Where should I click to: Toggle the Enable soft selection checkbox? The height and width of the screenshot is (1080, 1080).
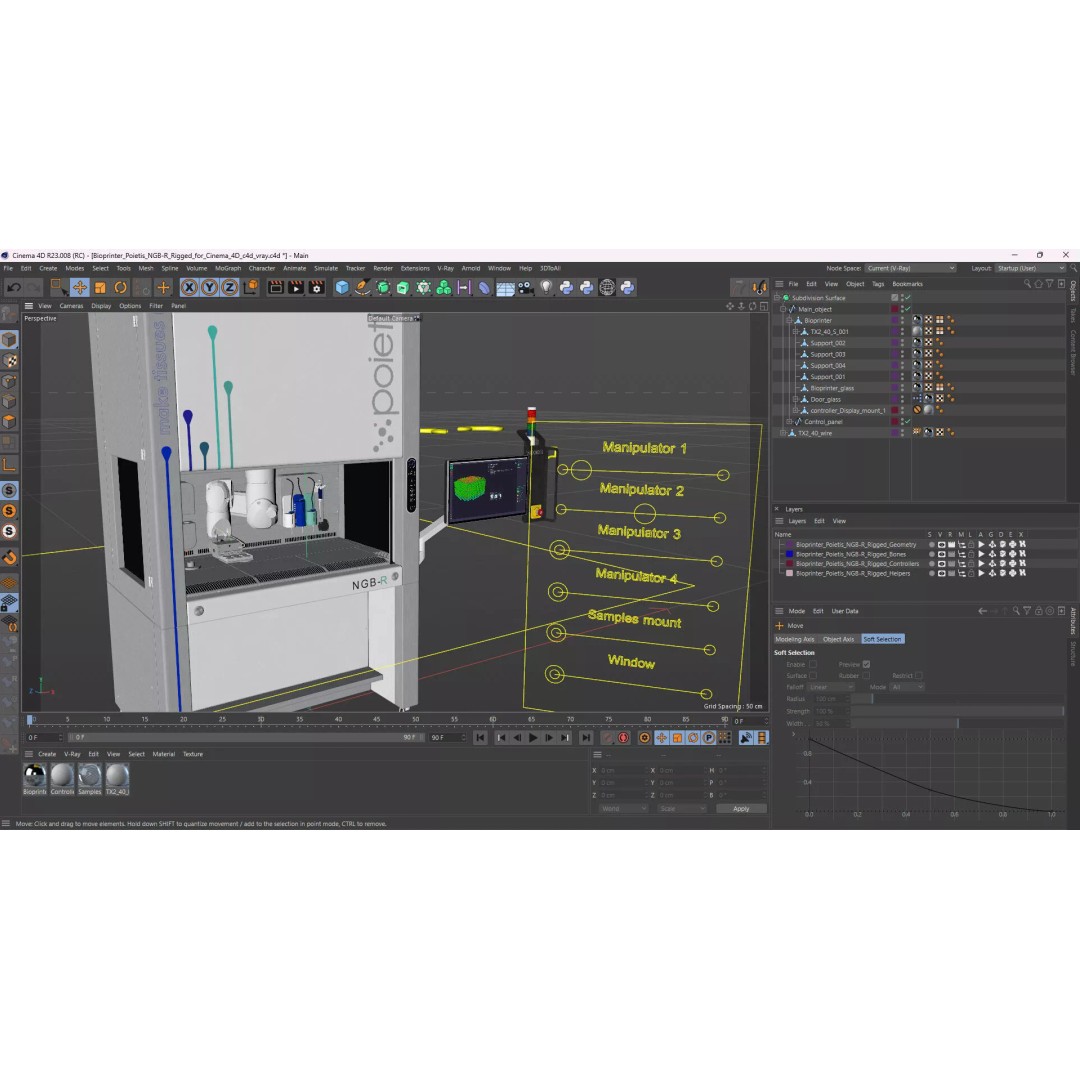(x=813, y=665)
